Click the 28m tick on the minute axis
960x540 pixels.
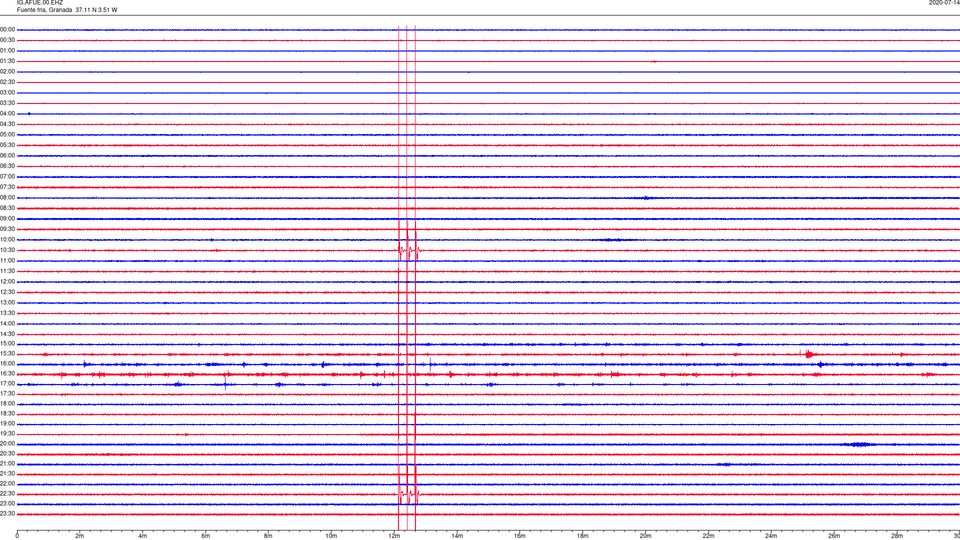pos(897,536)
